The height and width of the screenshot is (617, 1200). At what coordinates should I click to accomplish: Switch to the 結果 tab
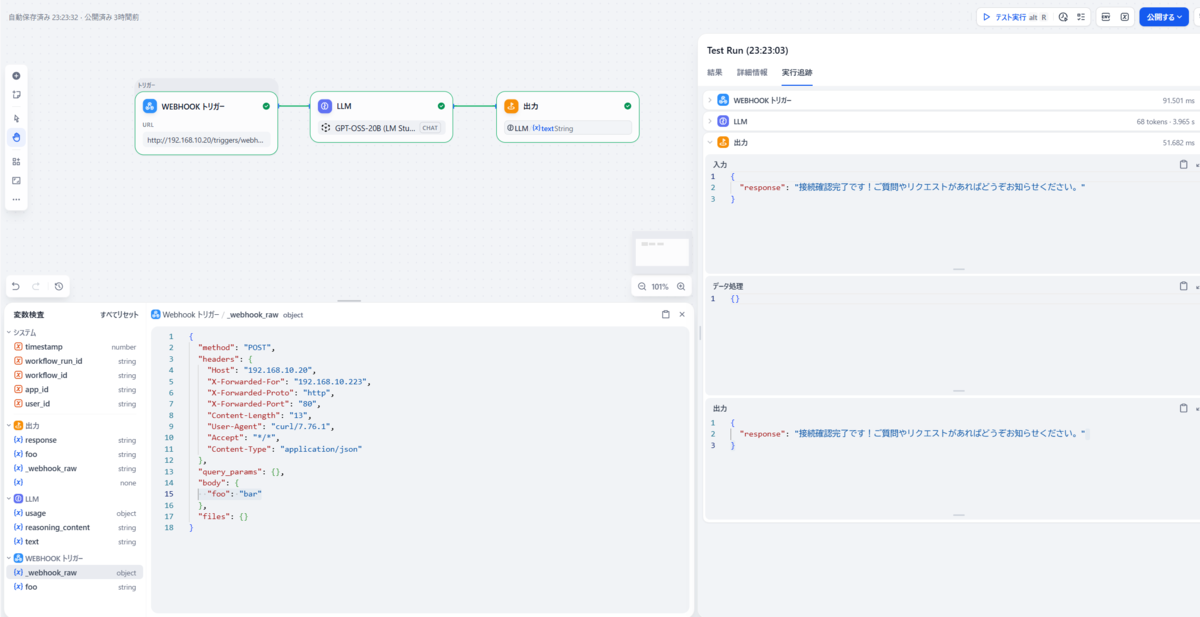tap(714, 73)
